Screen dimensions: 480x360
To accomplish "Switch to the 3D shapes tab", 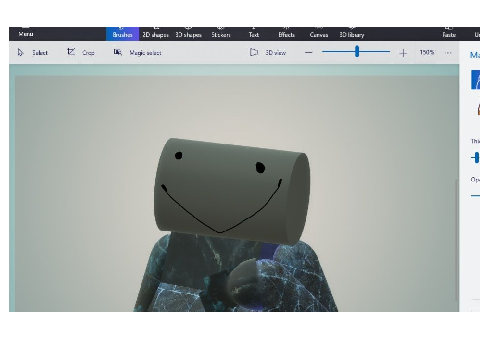I will (188, 34).
